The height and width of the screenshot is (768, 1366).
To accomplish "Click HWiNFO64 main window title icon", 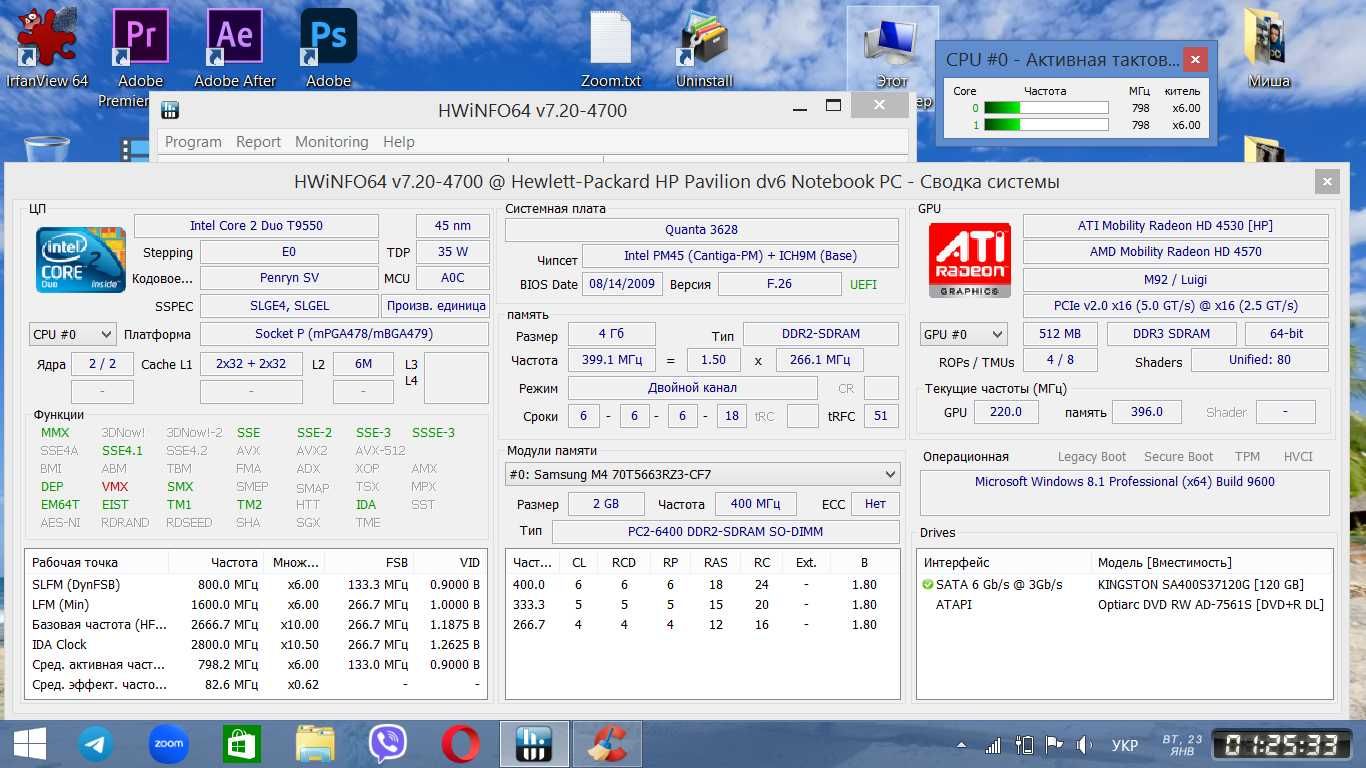I will click(x=170, y=110).
